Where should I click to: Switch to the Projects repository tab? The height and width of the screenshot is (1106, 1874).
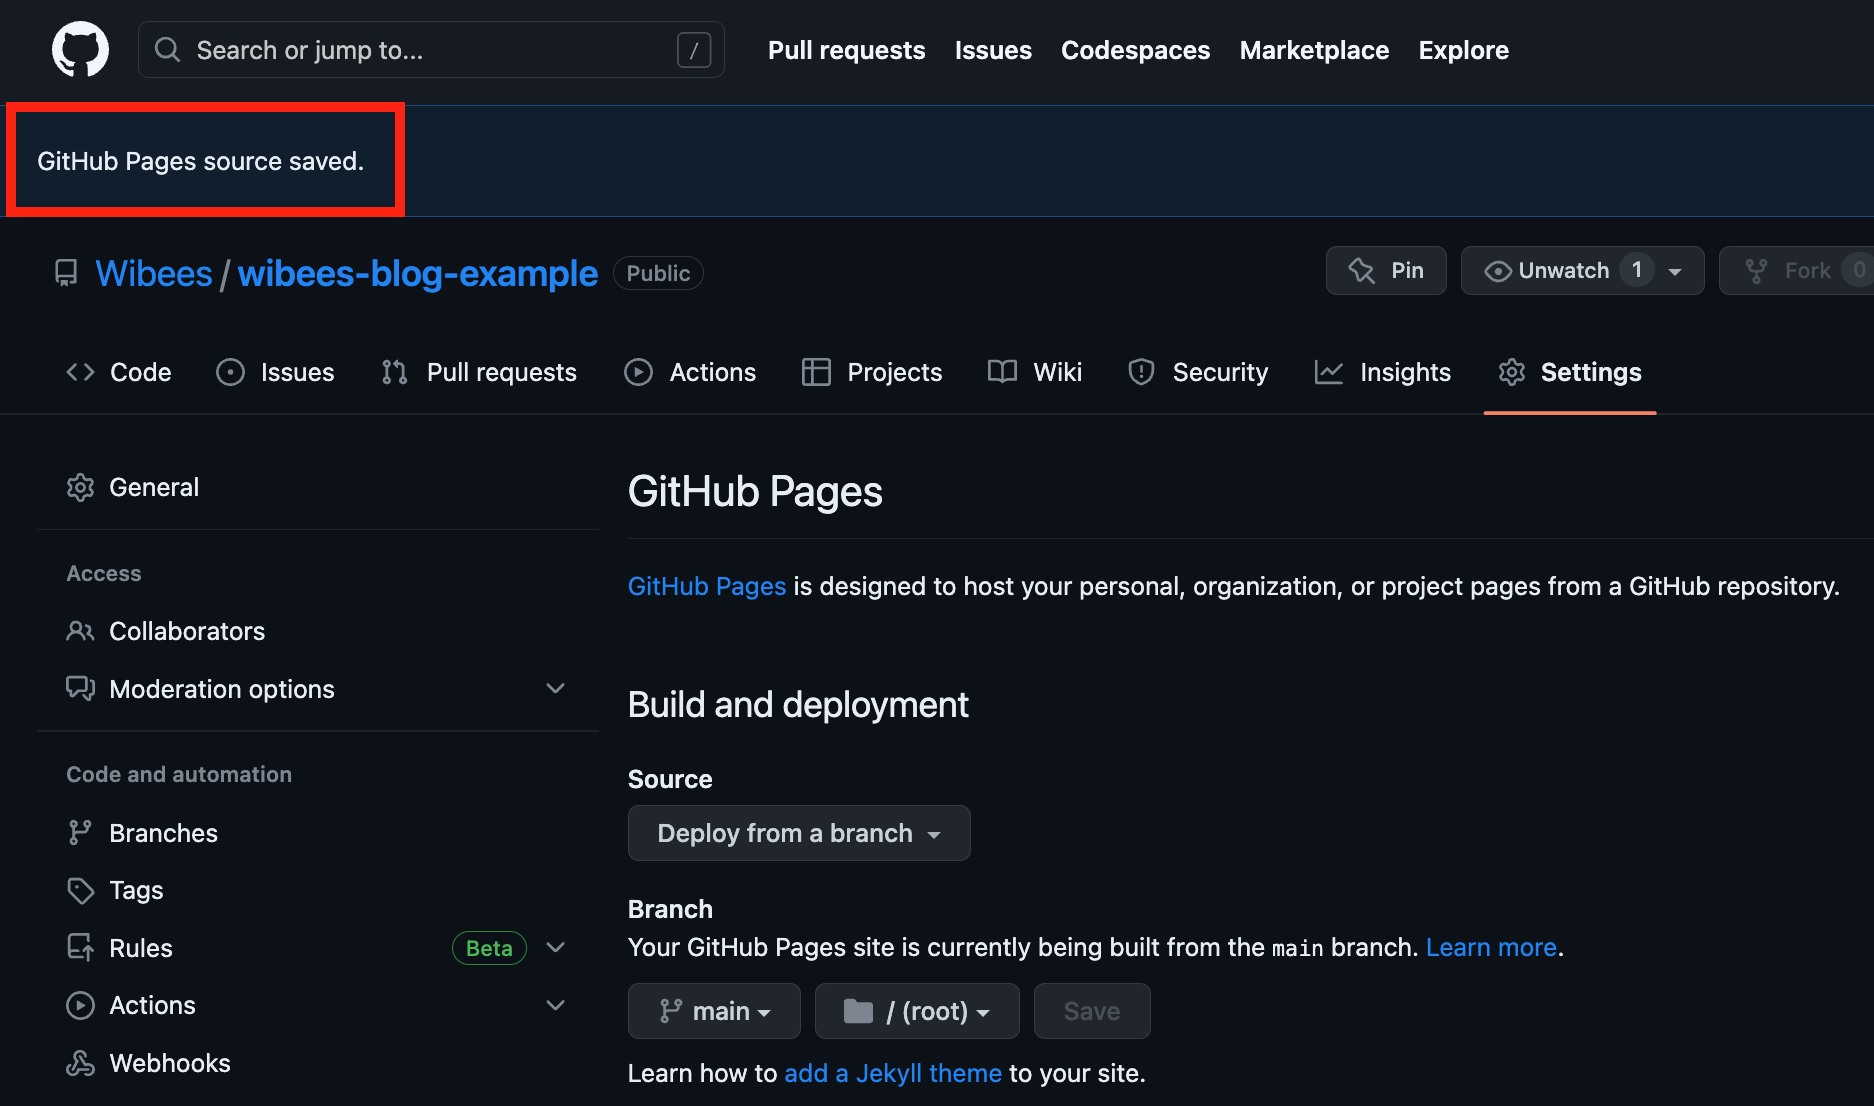pyautogui.click(x=872, y=372)
